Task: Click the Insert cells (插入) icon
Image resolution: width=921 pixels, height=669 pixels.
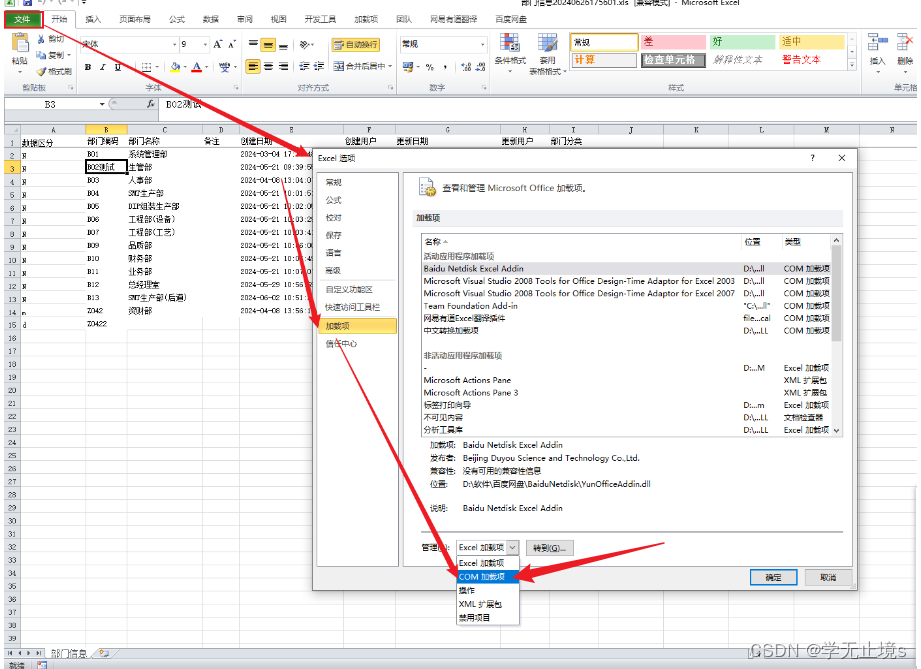Action: pyautogui.click(x=877, y=42)
